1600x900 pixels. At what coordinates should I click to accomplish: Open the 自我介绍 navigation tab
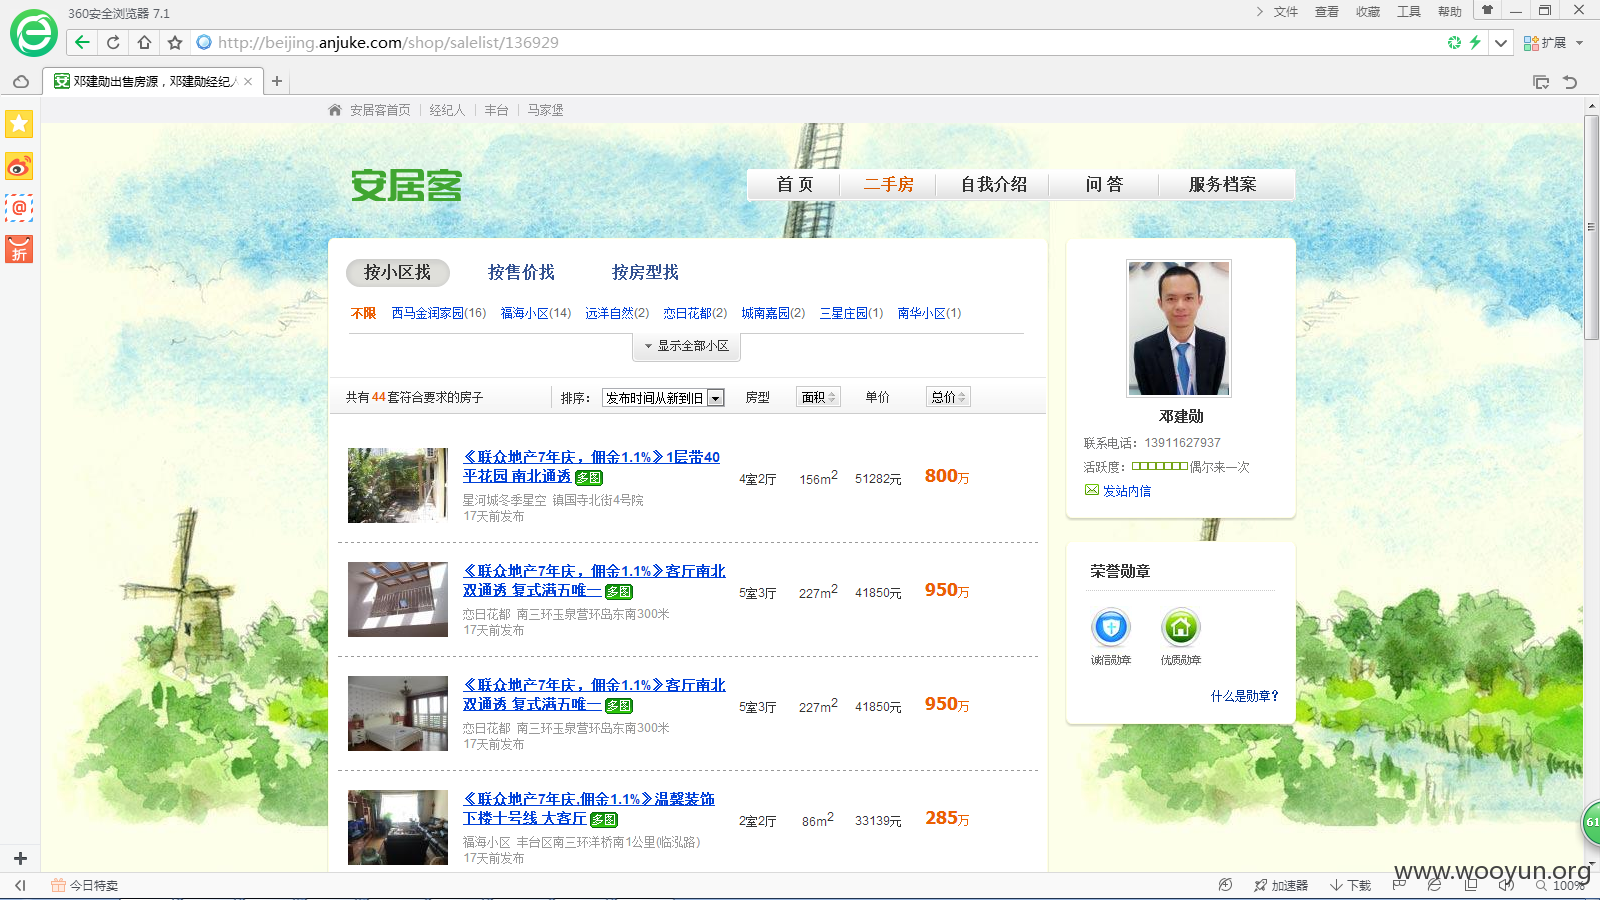993,185
